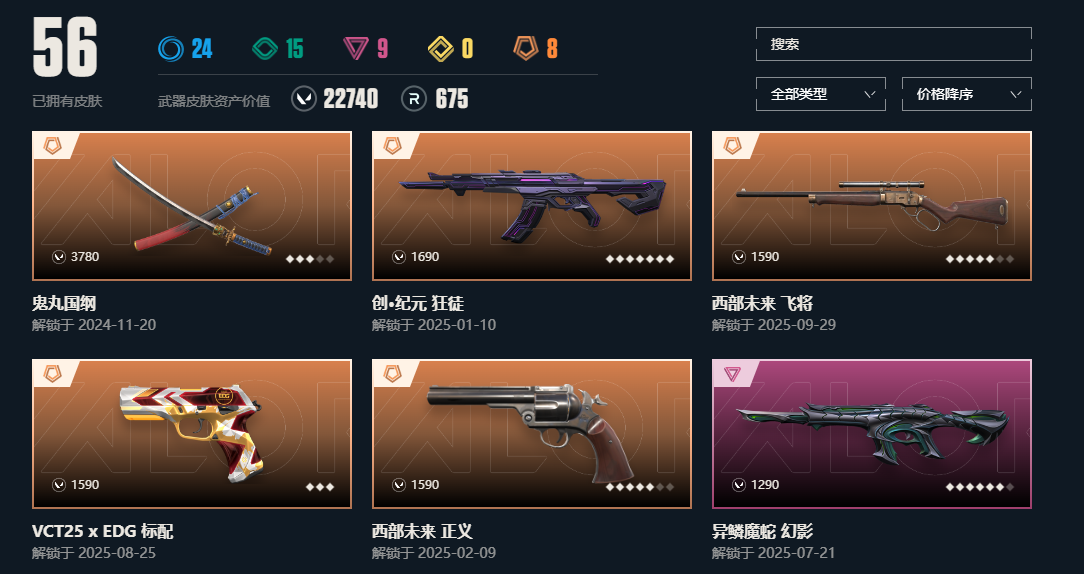Open the 全部类型 type filter dropdown
Viewport: 1084px width, 574px height.
coord(821,94)
